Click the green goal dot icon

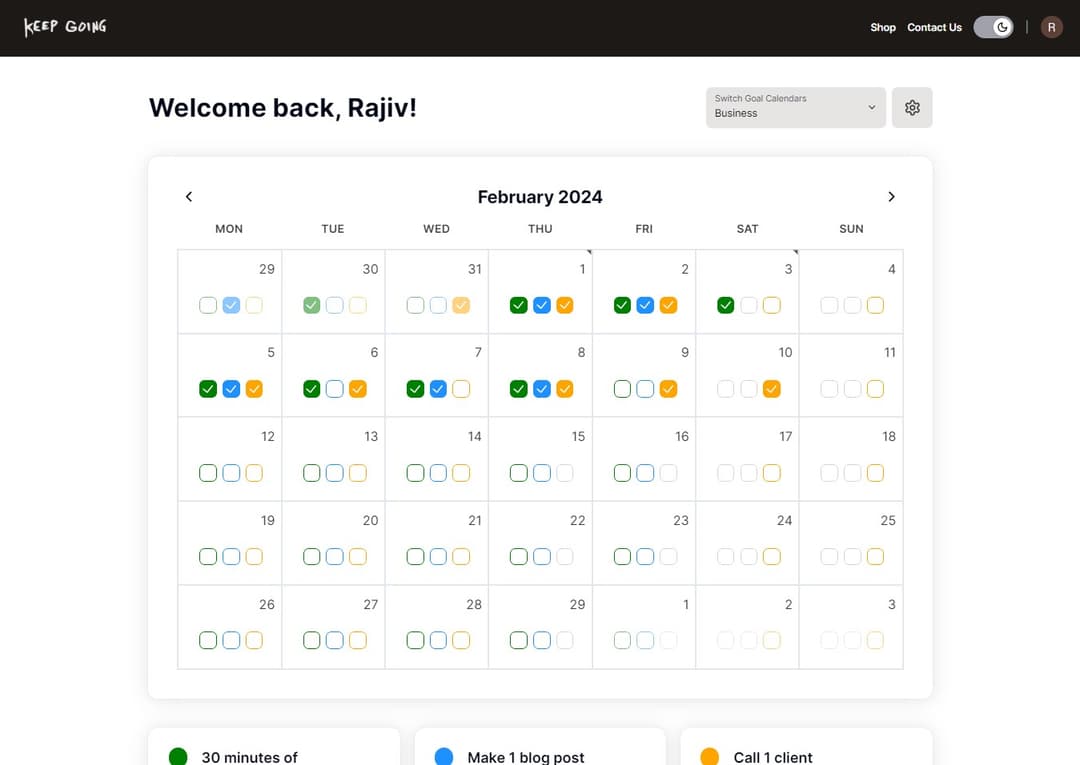click(178, 756)
